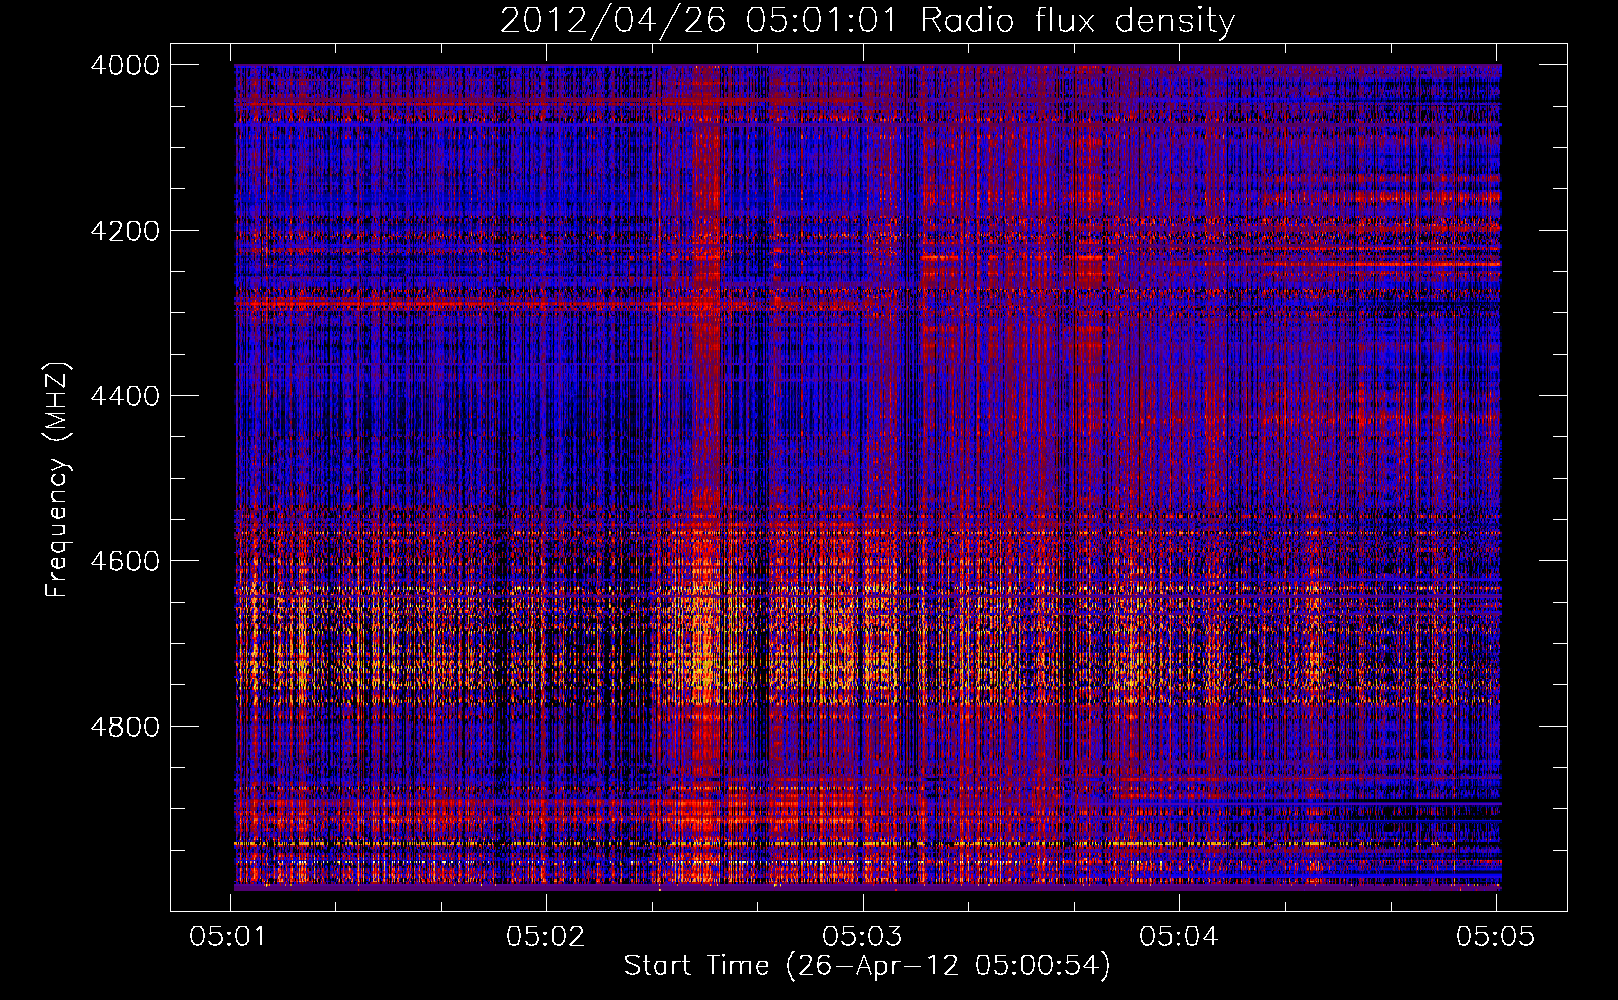Click the '4600' frequency axis label
The width and height of the screenshot is (1618, 1000).
[125, 561]
